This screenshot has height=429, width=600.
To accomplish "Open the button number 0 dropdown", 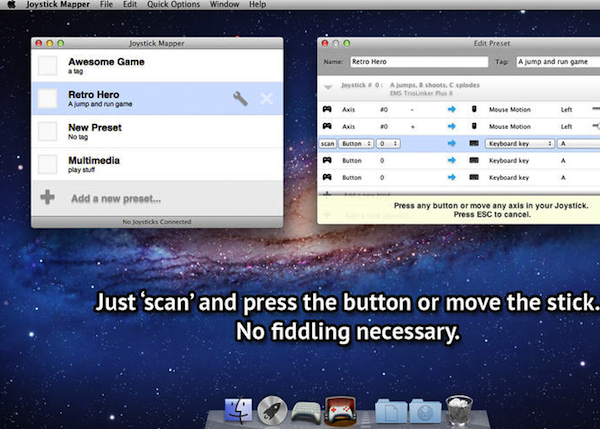I will [x=388, y=144].
